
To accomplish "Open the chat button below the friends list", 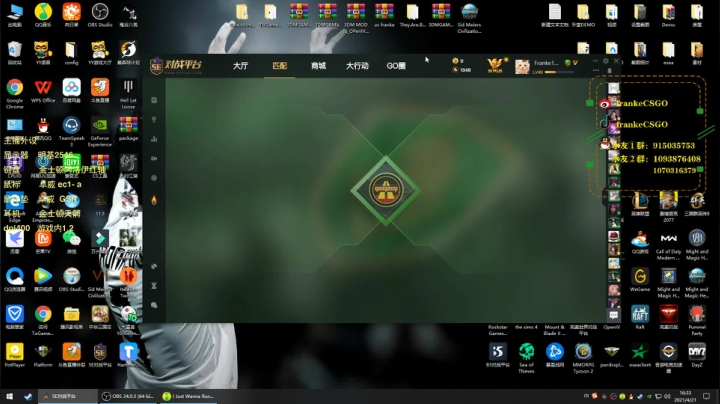I will point(613,315).
